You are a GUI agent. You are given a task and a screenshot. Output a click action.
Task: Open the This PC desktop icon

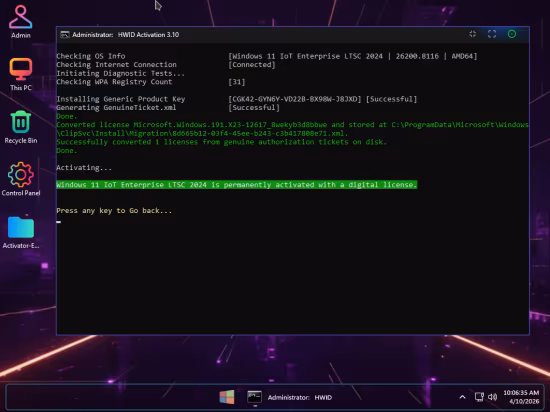21,74
